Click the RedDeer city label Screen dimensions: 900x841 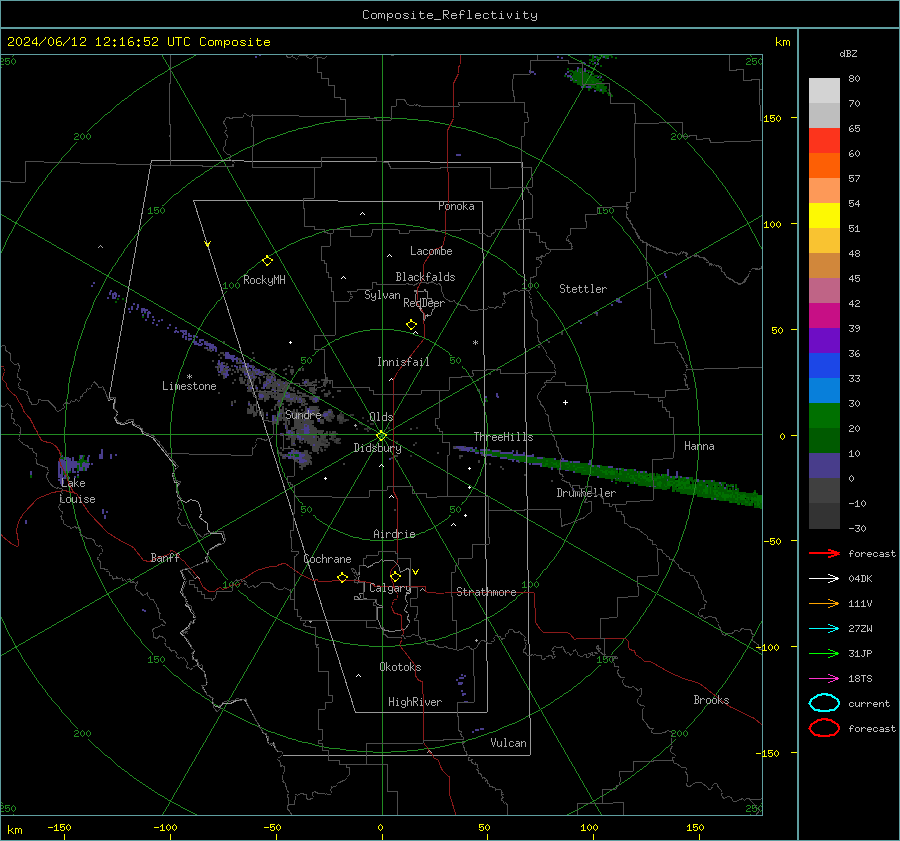tap(424, 303)
